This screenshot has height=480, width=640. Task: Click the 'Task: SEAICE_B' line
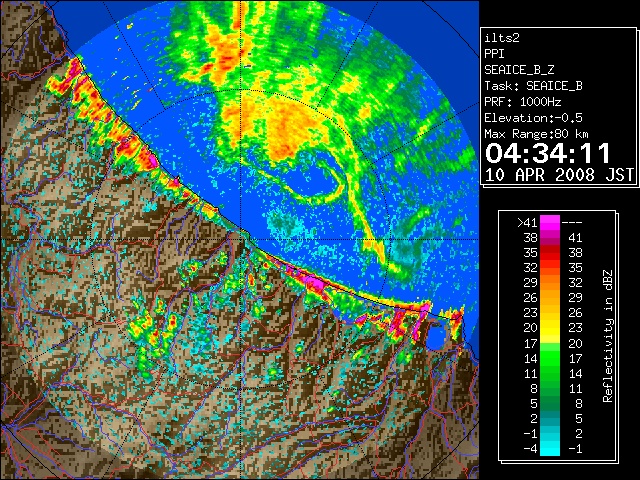coord(533,86)
